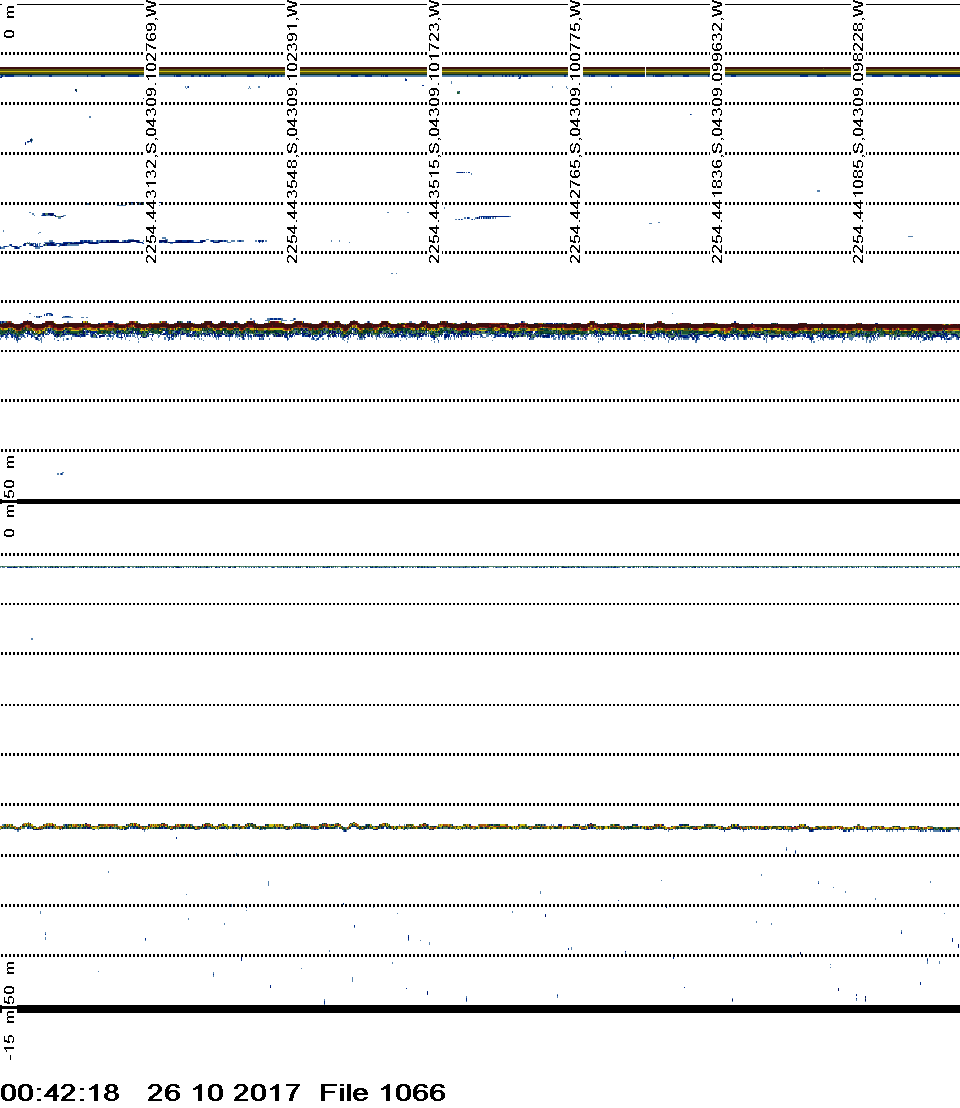Click position marker ending 101723,W
This screenshot has width=960, height=1108.
[x=434, y=132]
